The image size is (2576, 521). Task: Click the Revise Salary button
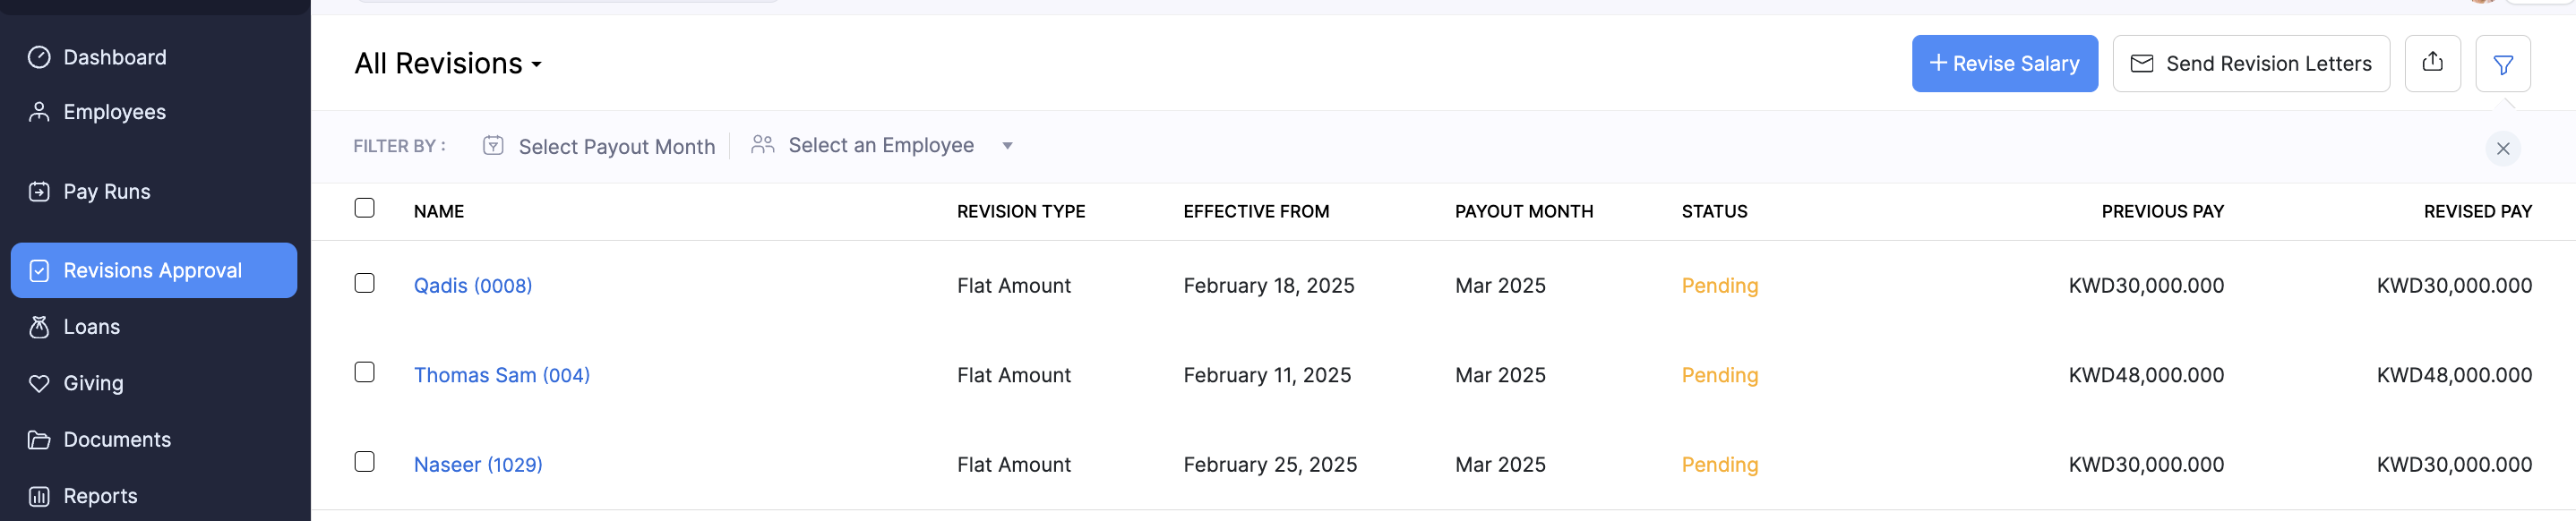(x=2004, y=64)
